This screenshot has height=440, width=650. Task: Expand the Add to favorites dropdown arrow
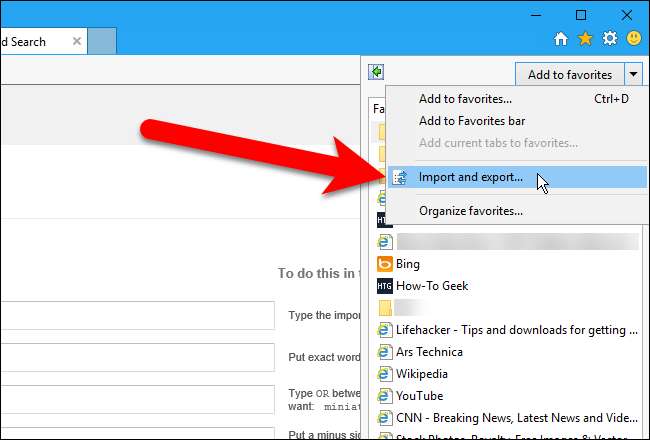pyautogui.click(x=633, y=75)
